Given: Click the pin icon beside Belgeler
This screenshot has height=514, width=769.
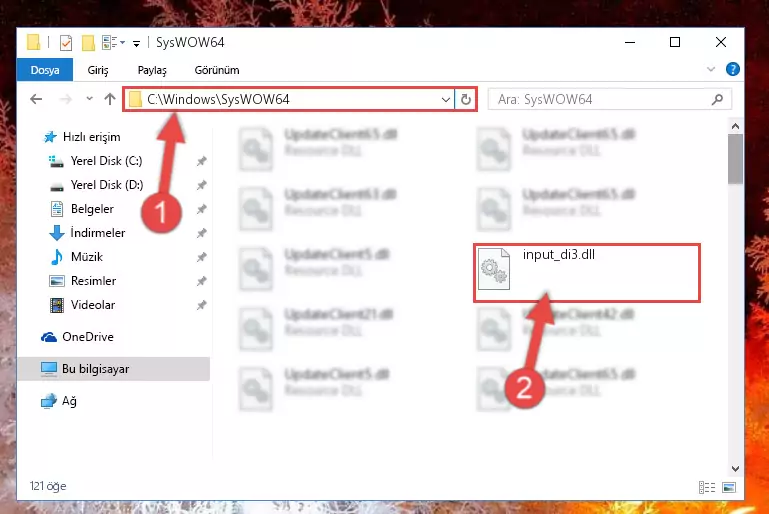Looking at the screenshot, I should (x=201, y=209).
